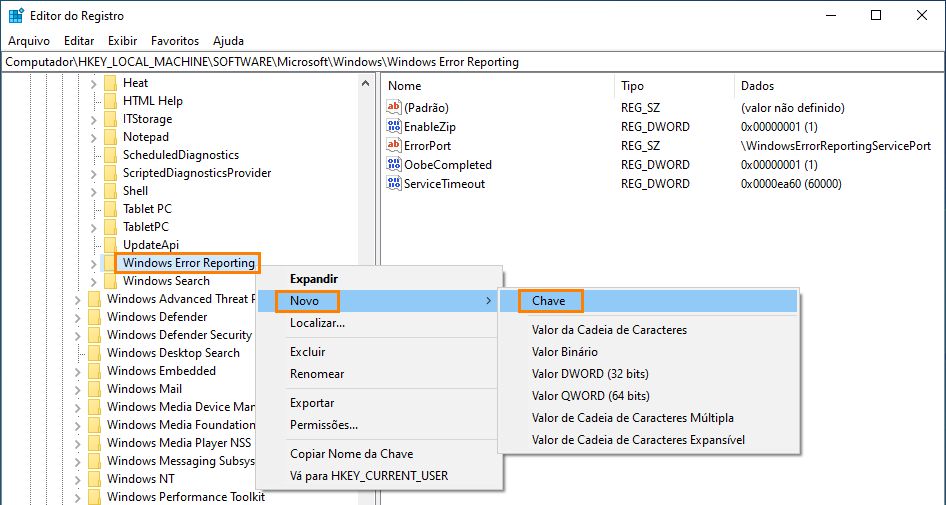Click the ErrorPort string value icon
This screenshot has height=505, width=946.
pos(393,145)
